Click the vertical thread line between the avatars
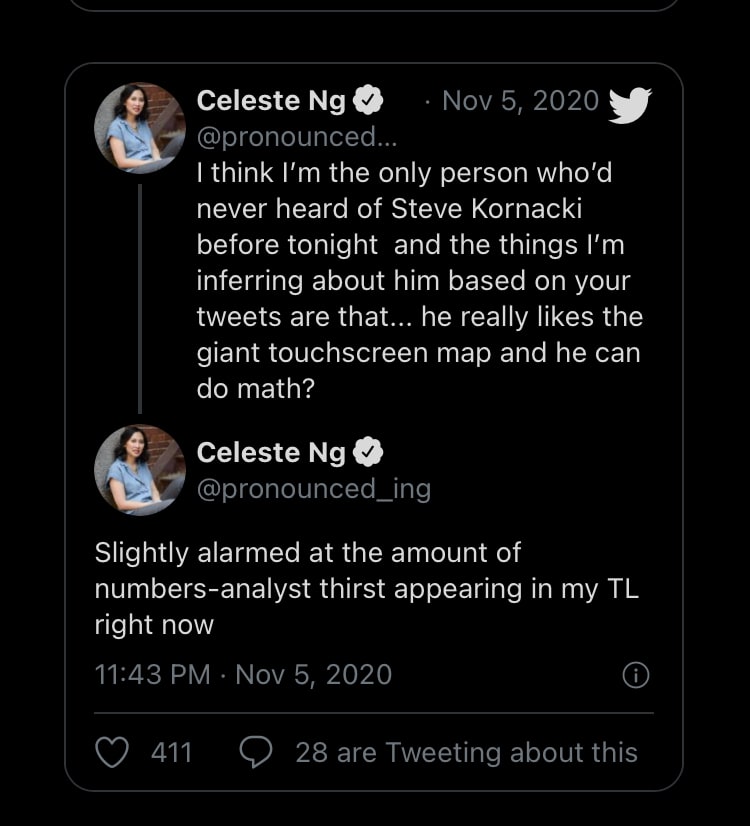Viewport: 750px width, 826px height. point(140,298)
